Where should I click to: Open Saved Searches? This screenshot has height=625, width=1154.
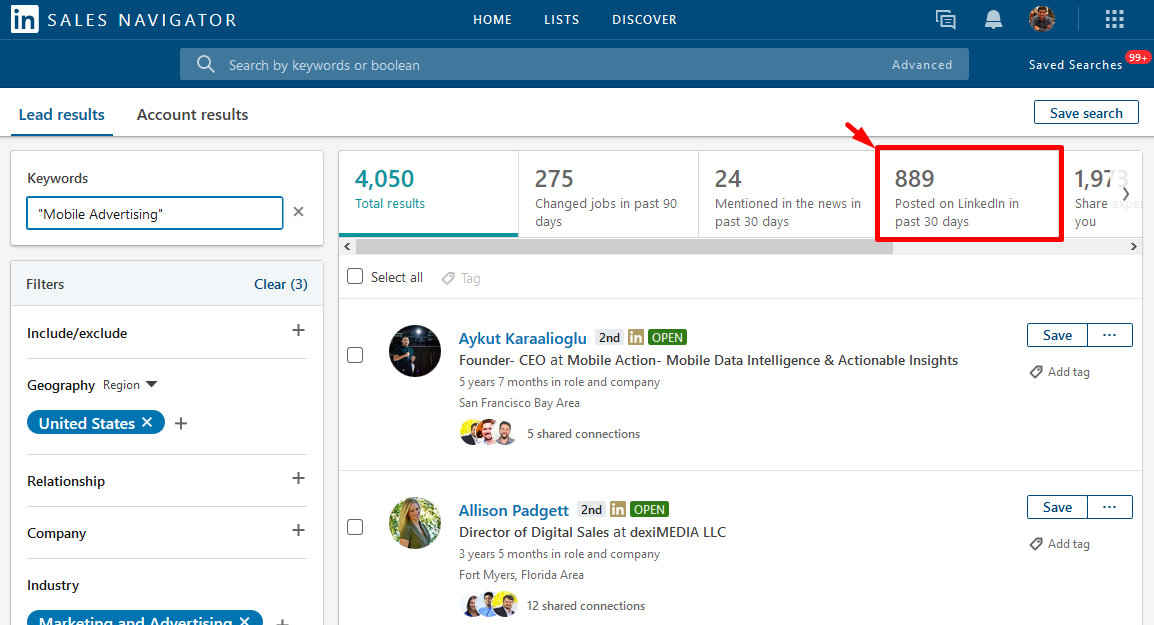1075,65
